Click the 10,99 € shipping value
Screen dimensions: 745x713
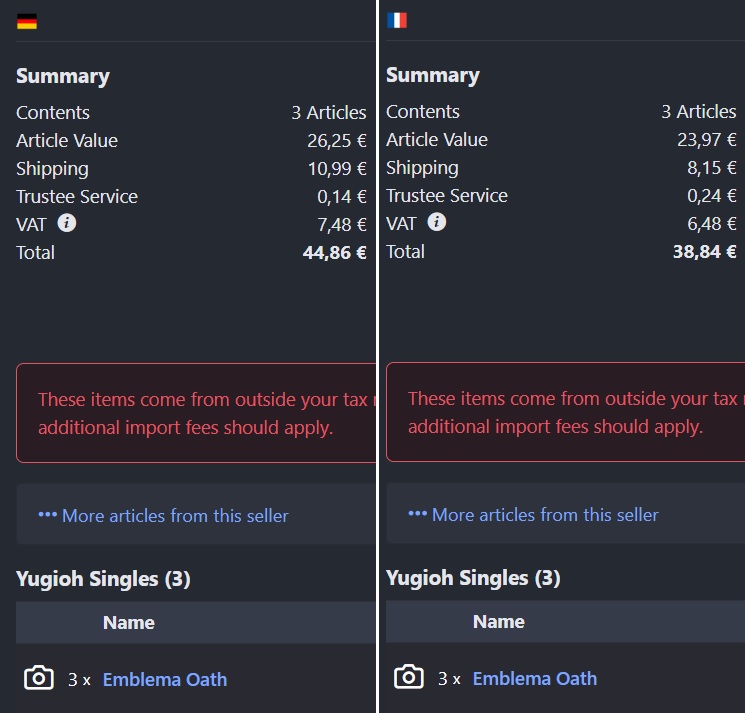337,168
